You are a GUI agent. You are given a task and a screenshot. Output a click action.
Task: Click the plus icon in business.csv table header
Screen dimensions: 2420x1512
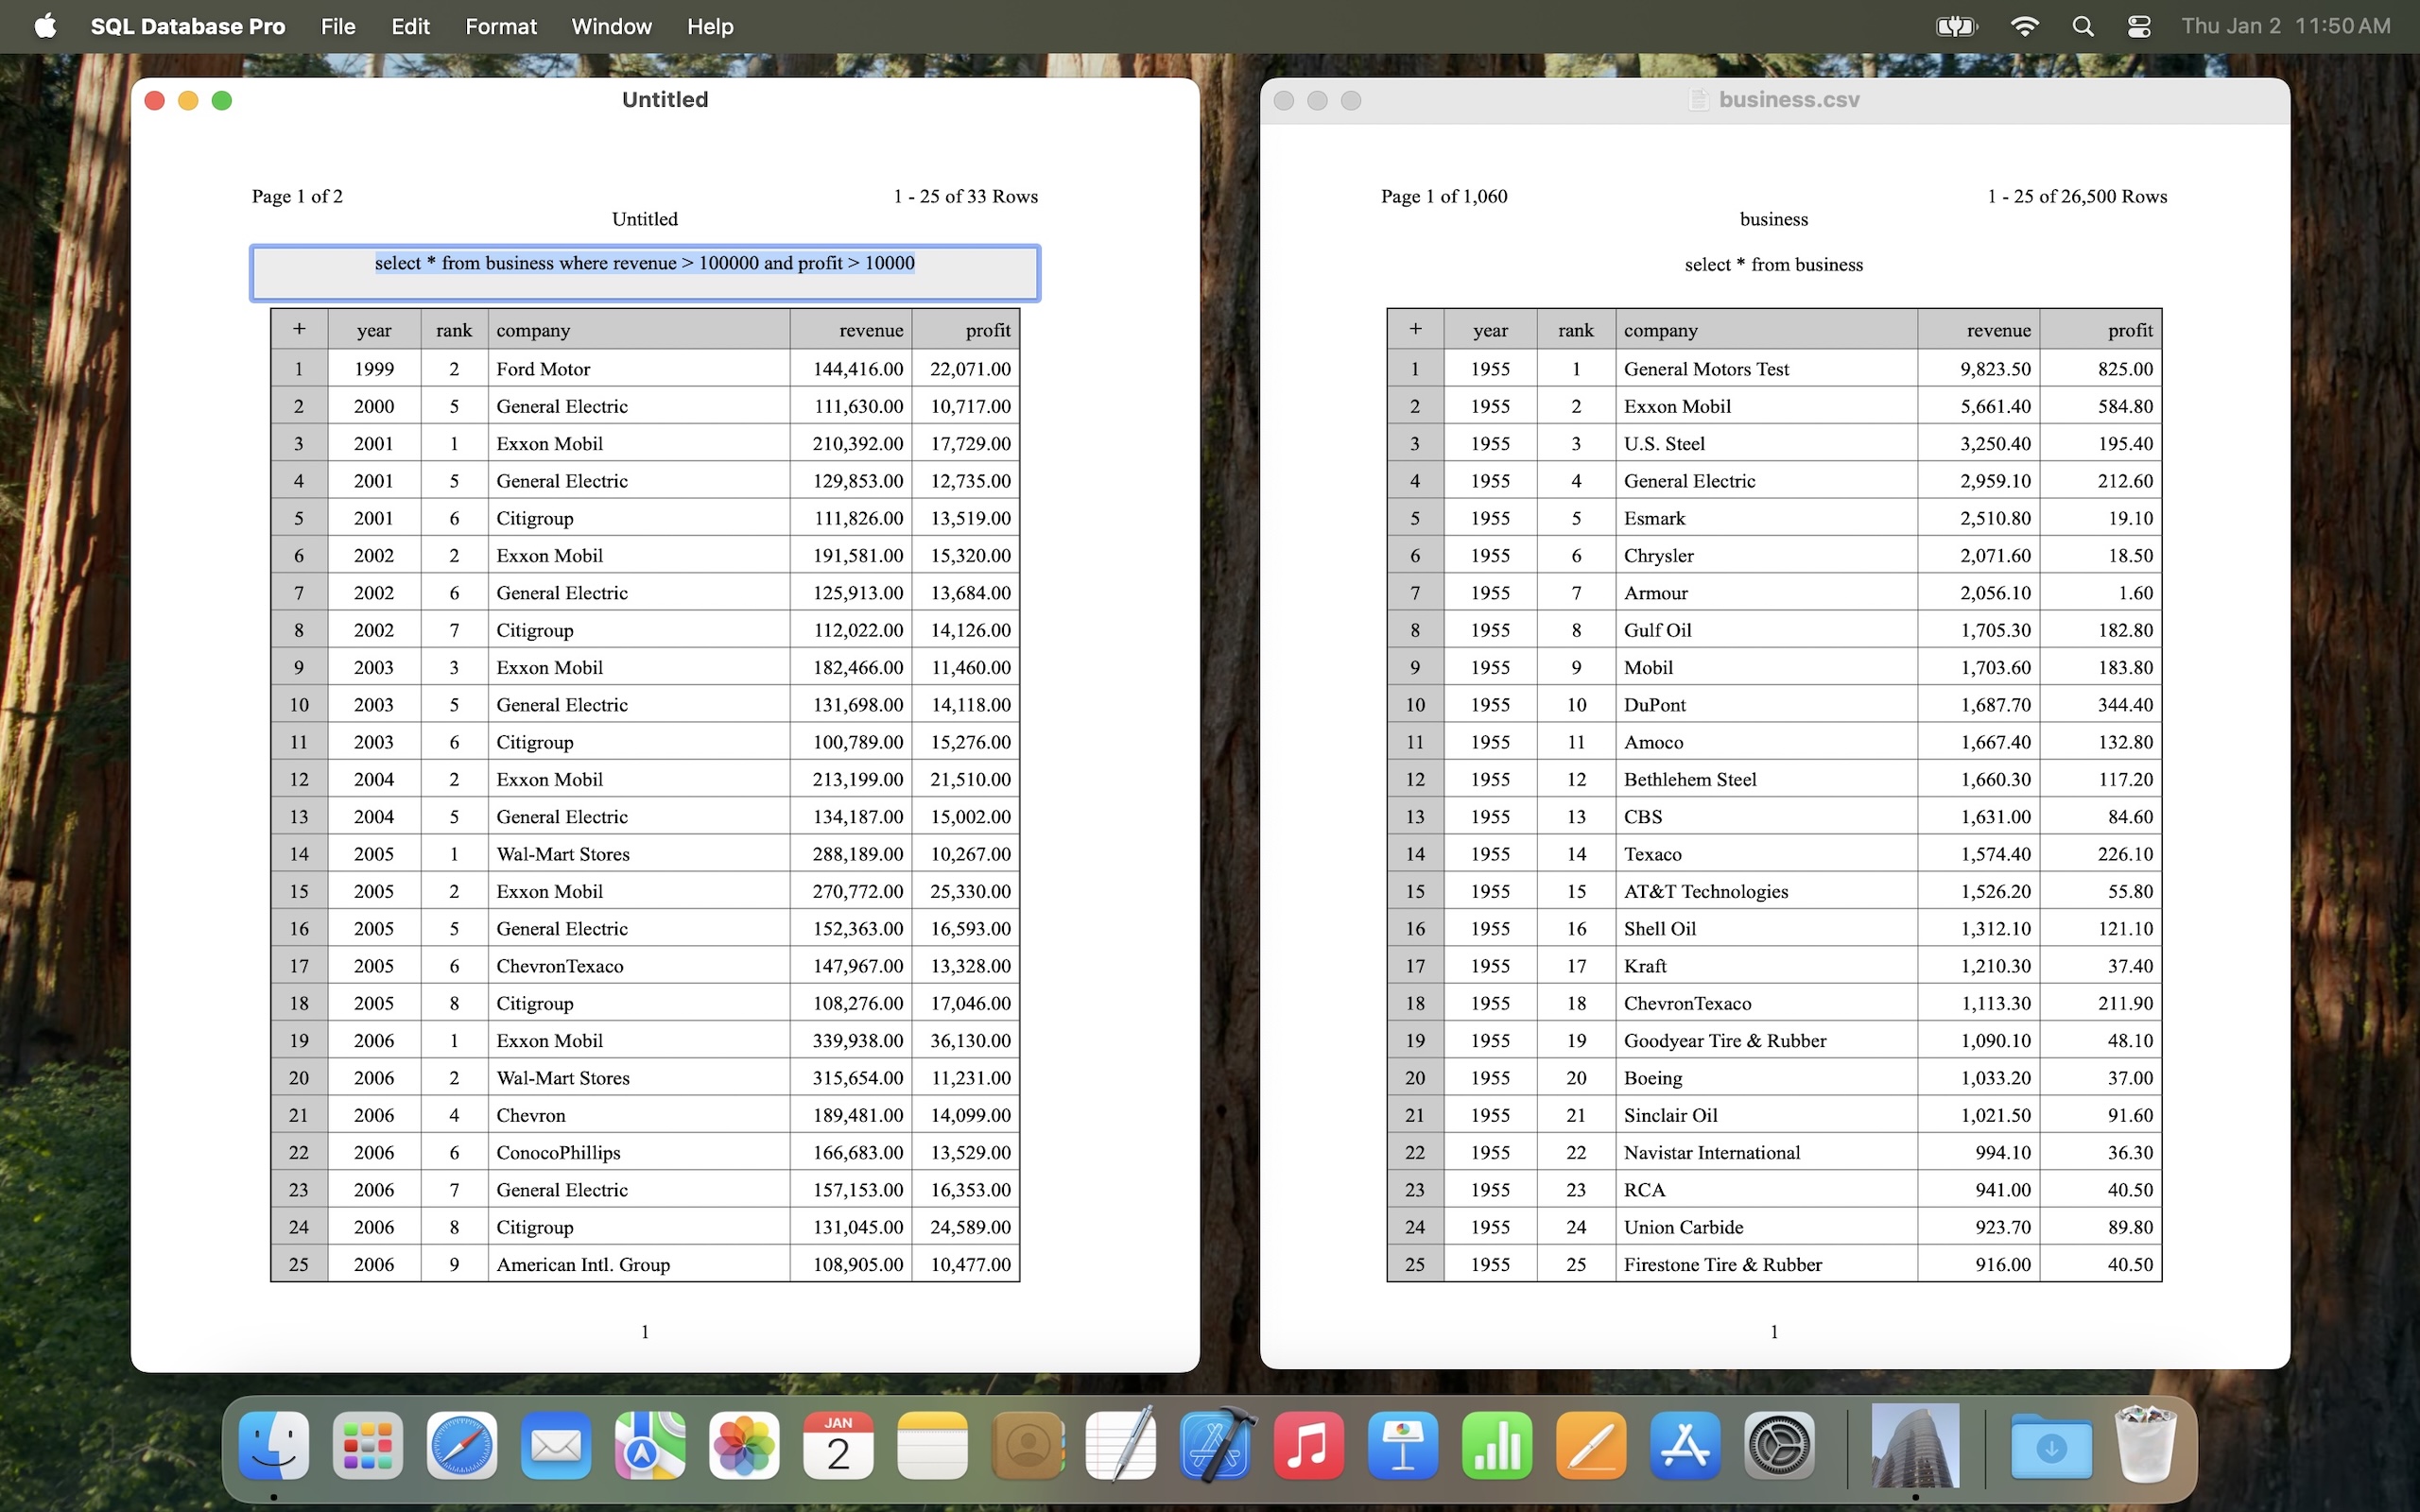point(1414,329)
